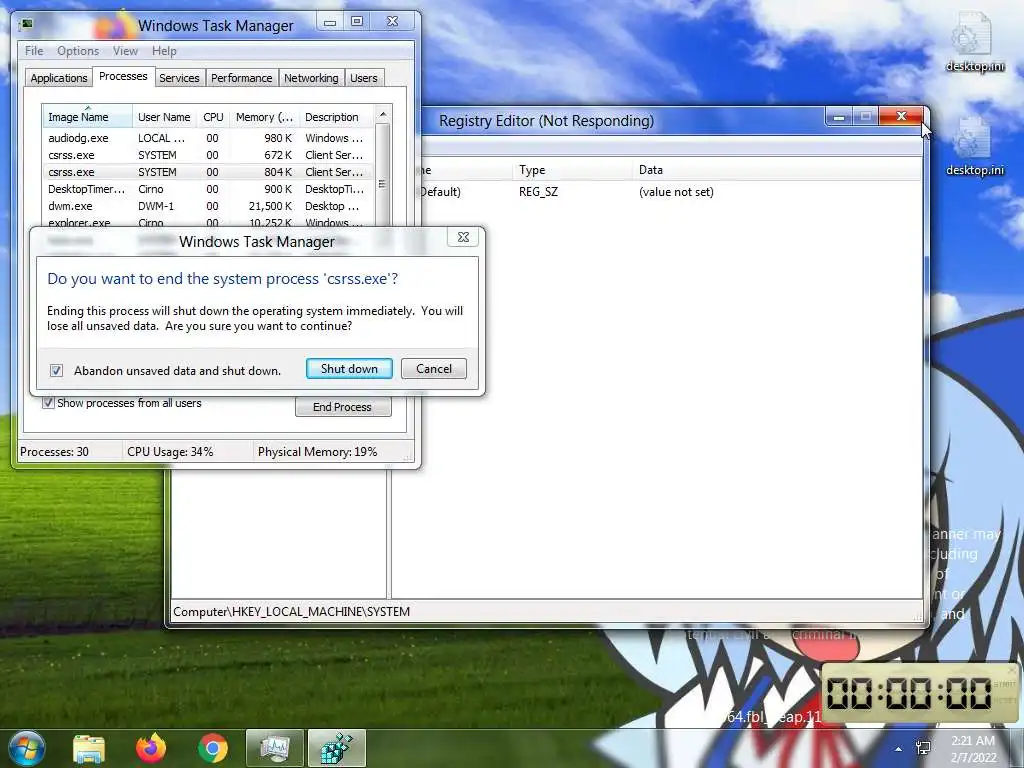This screenshot has height=768, width=1024.
Task: Sort processes by Description column header
Action: pyautogui.click(x=336, y=117)
